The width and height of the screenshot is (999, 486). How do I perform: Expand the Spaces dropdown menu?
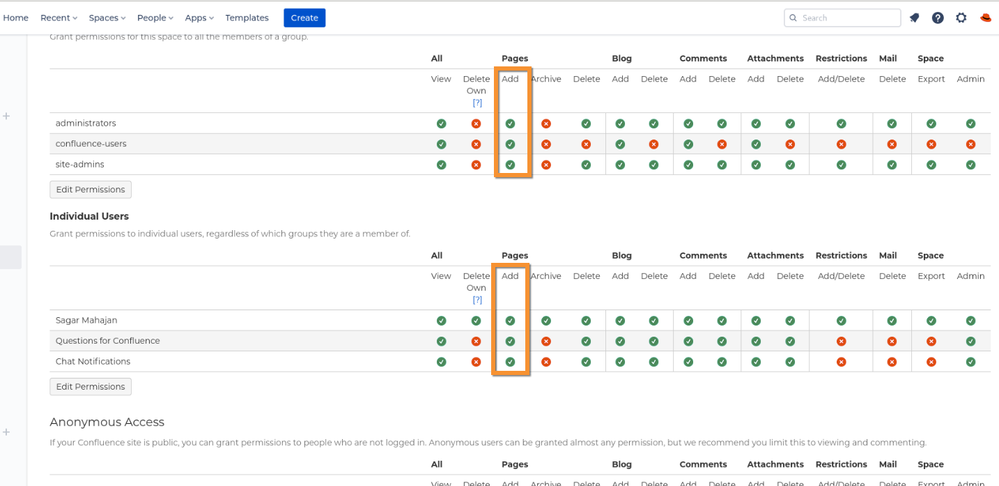pos(107,18)
